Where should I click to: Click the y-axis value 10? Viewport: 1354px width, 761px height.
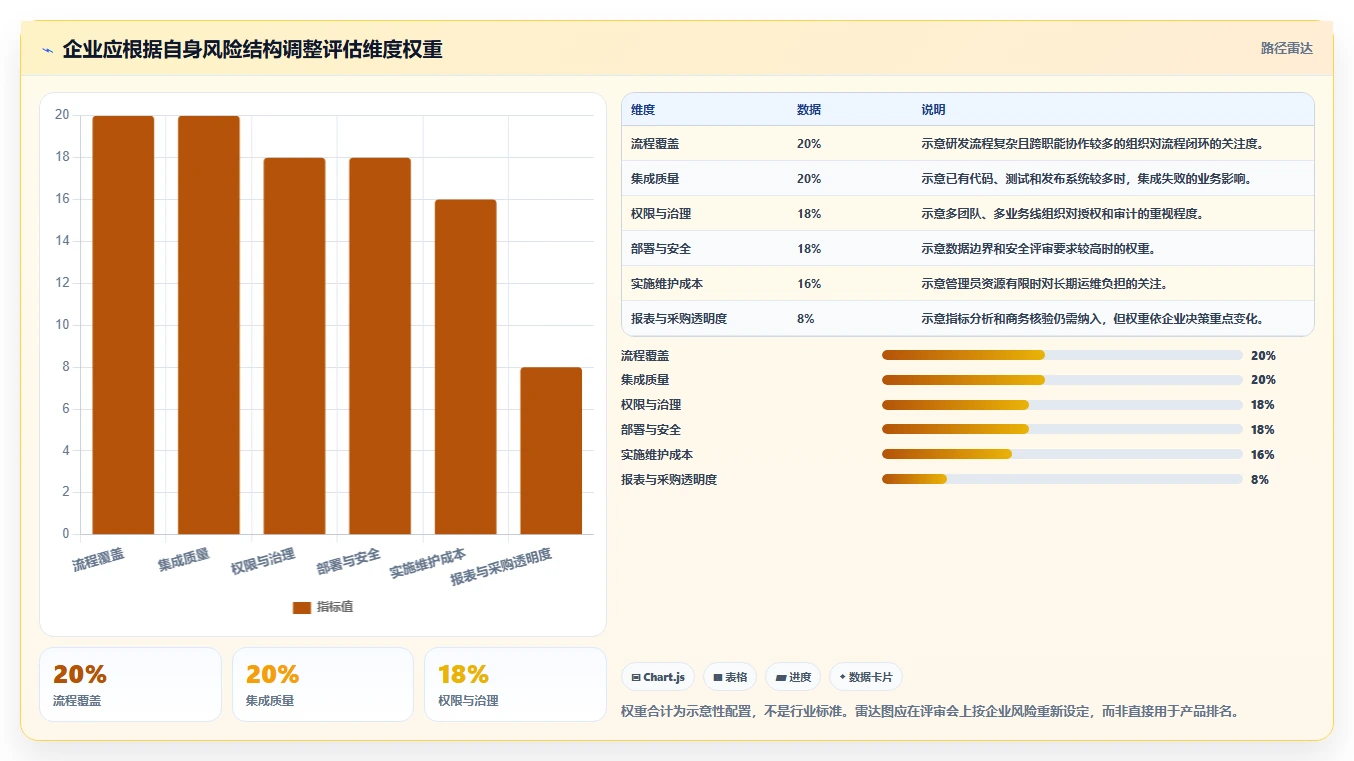(x=62, y=325)
